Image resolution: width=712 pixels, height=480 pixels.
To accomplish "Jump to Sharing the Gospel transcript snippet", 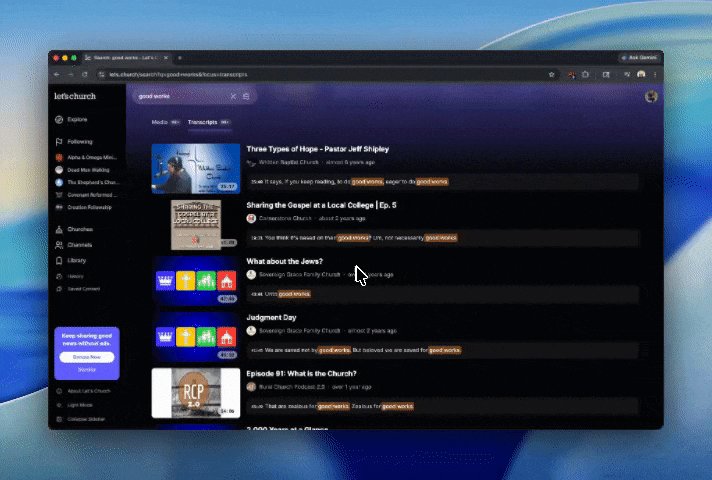I will click(x=442, y=238).
